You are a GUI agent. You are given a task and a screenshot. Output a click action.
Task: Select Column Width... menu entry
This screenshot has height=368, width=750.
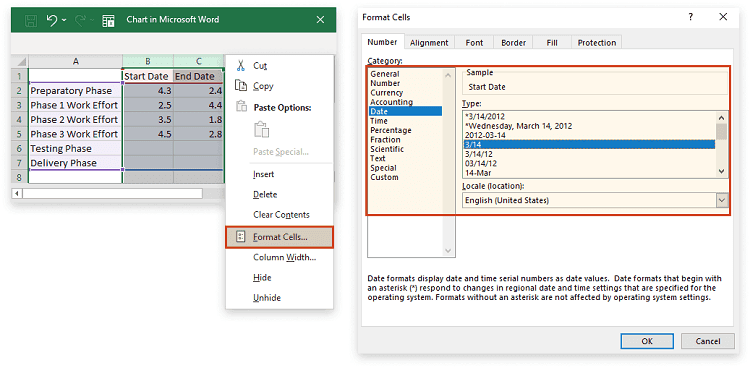click(285, 257)
